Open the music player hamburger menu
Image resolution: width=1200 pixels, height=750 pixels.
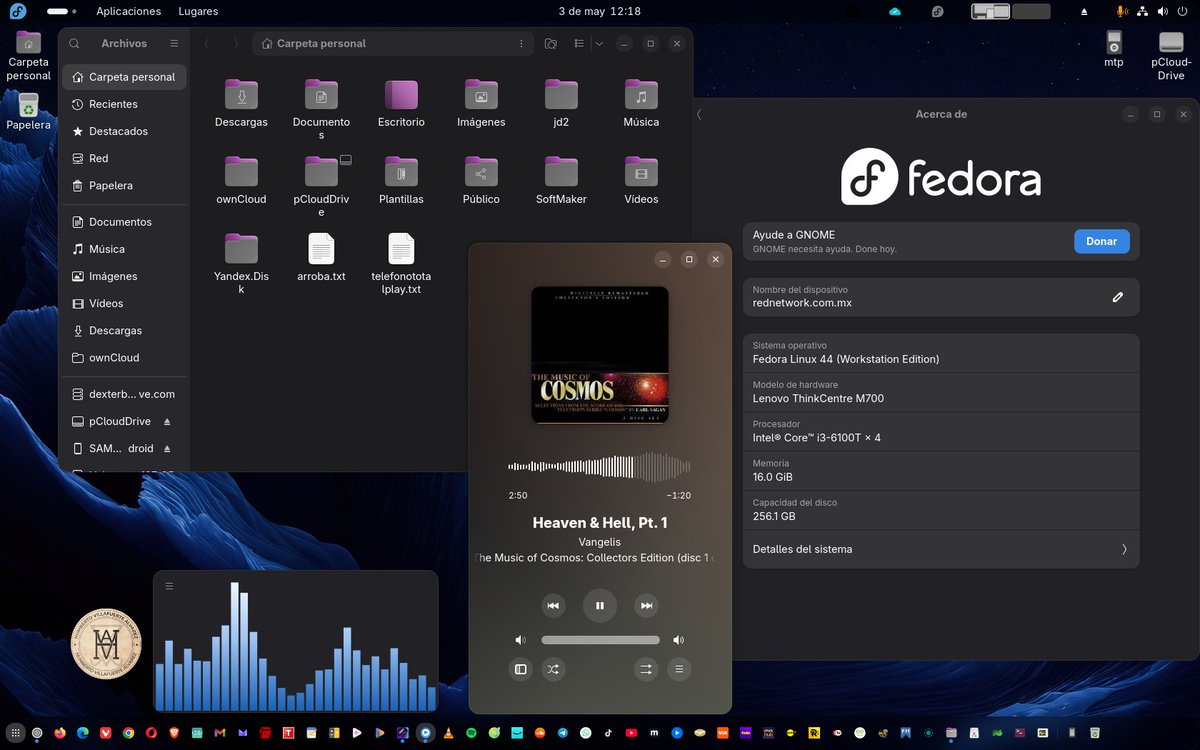coord(679,669)
